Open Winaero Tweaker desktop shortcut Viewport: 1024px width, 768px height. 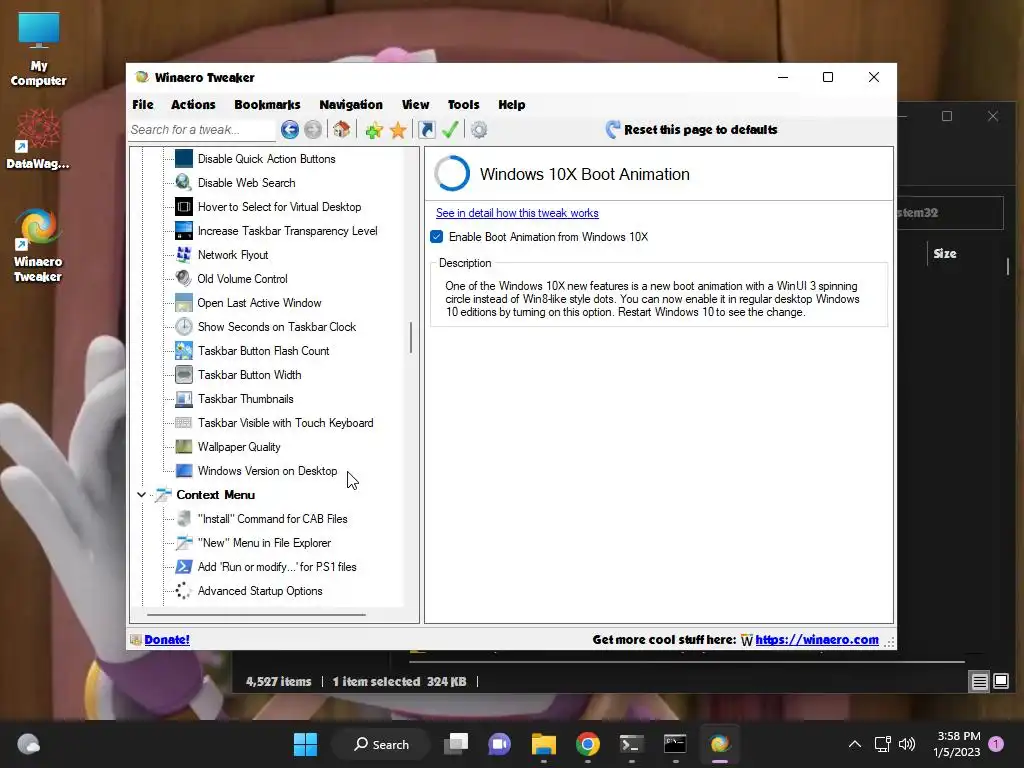(x=38, y=245)
